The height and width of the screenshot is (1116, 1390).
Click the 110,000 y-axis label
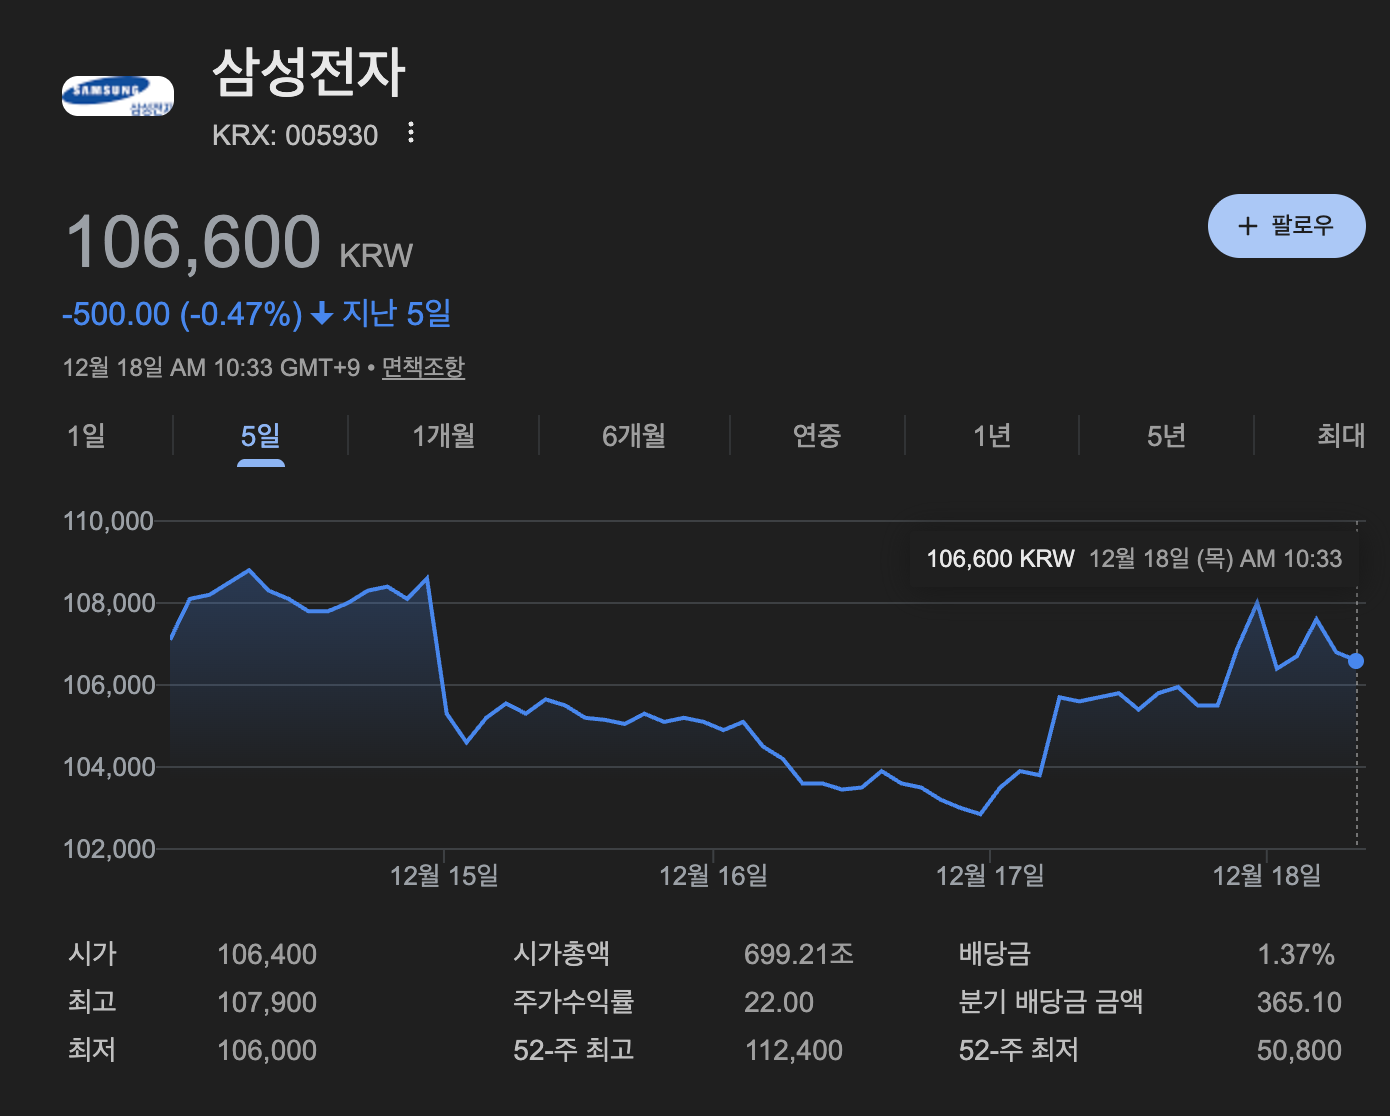109,521
